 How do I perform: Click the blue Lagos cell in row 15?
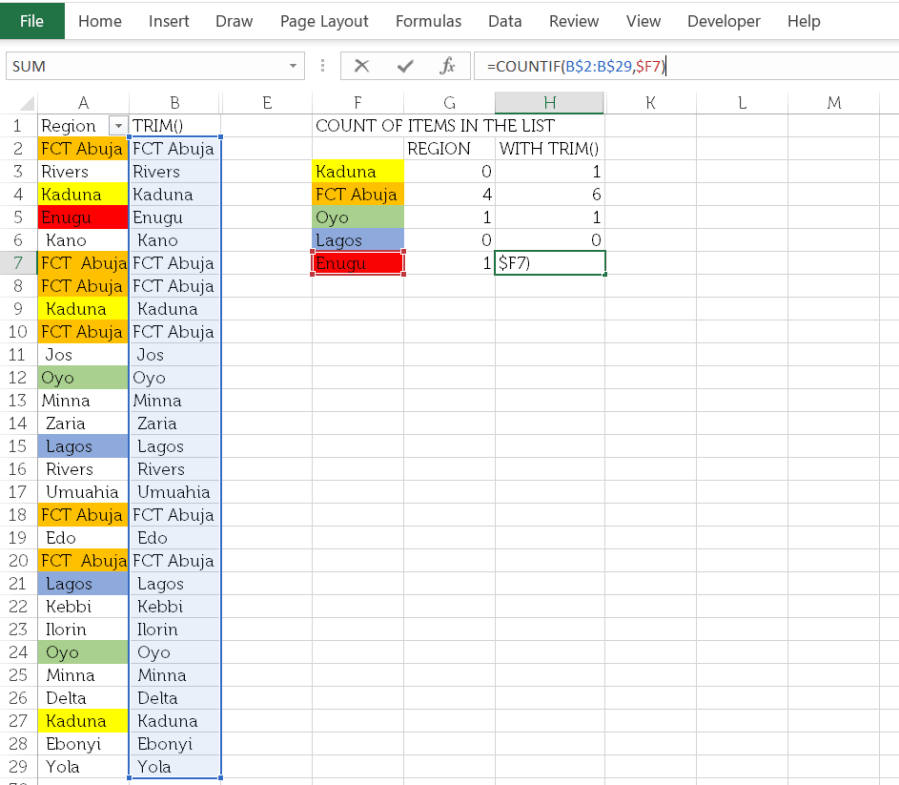[x=83, y=446]
